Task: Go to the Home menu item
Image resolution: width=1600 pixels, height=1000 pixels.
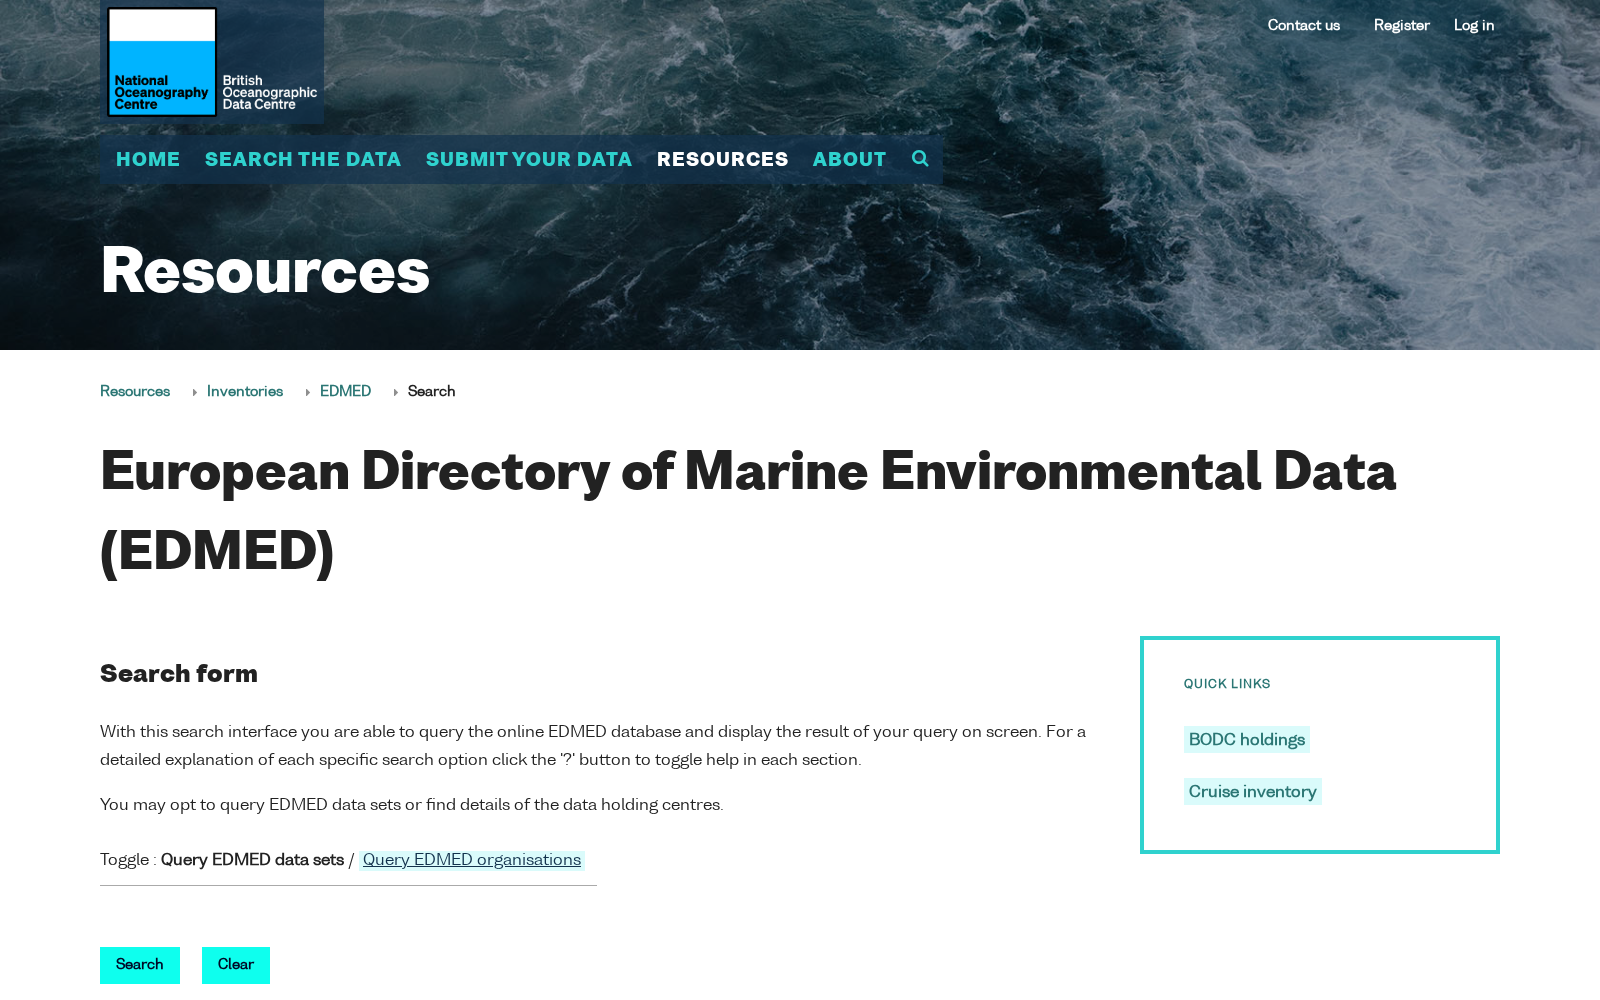Action: click(x=148, y=160)
